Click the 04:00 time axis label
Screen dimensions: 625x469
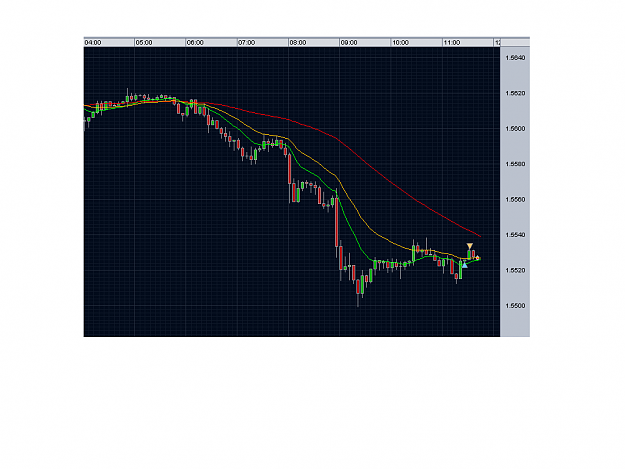[x=93, y=43]
